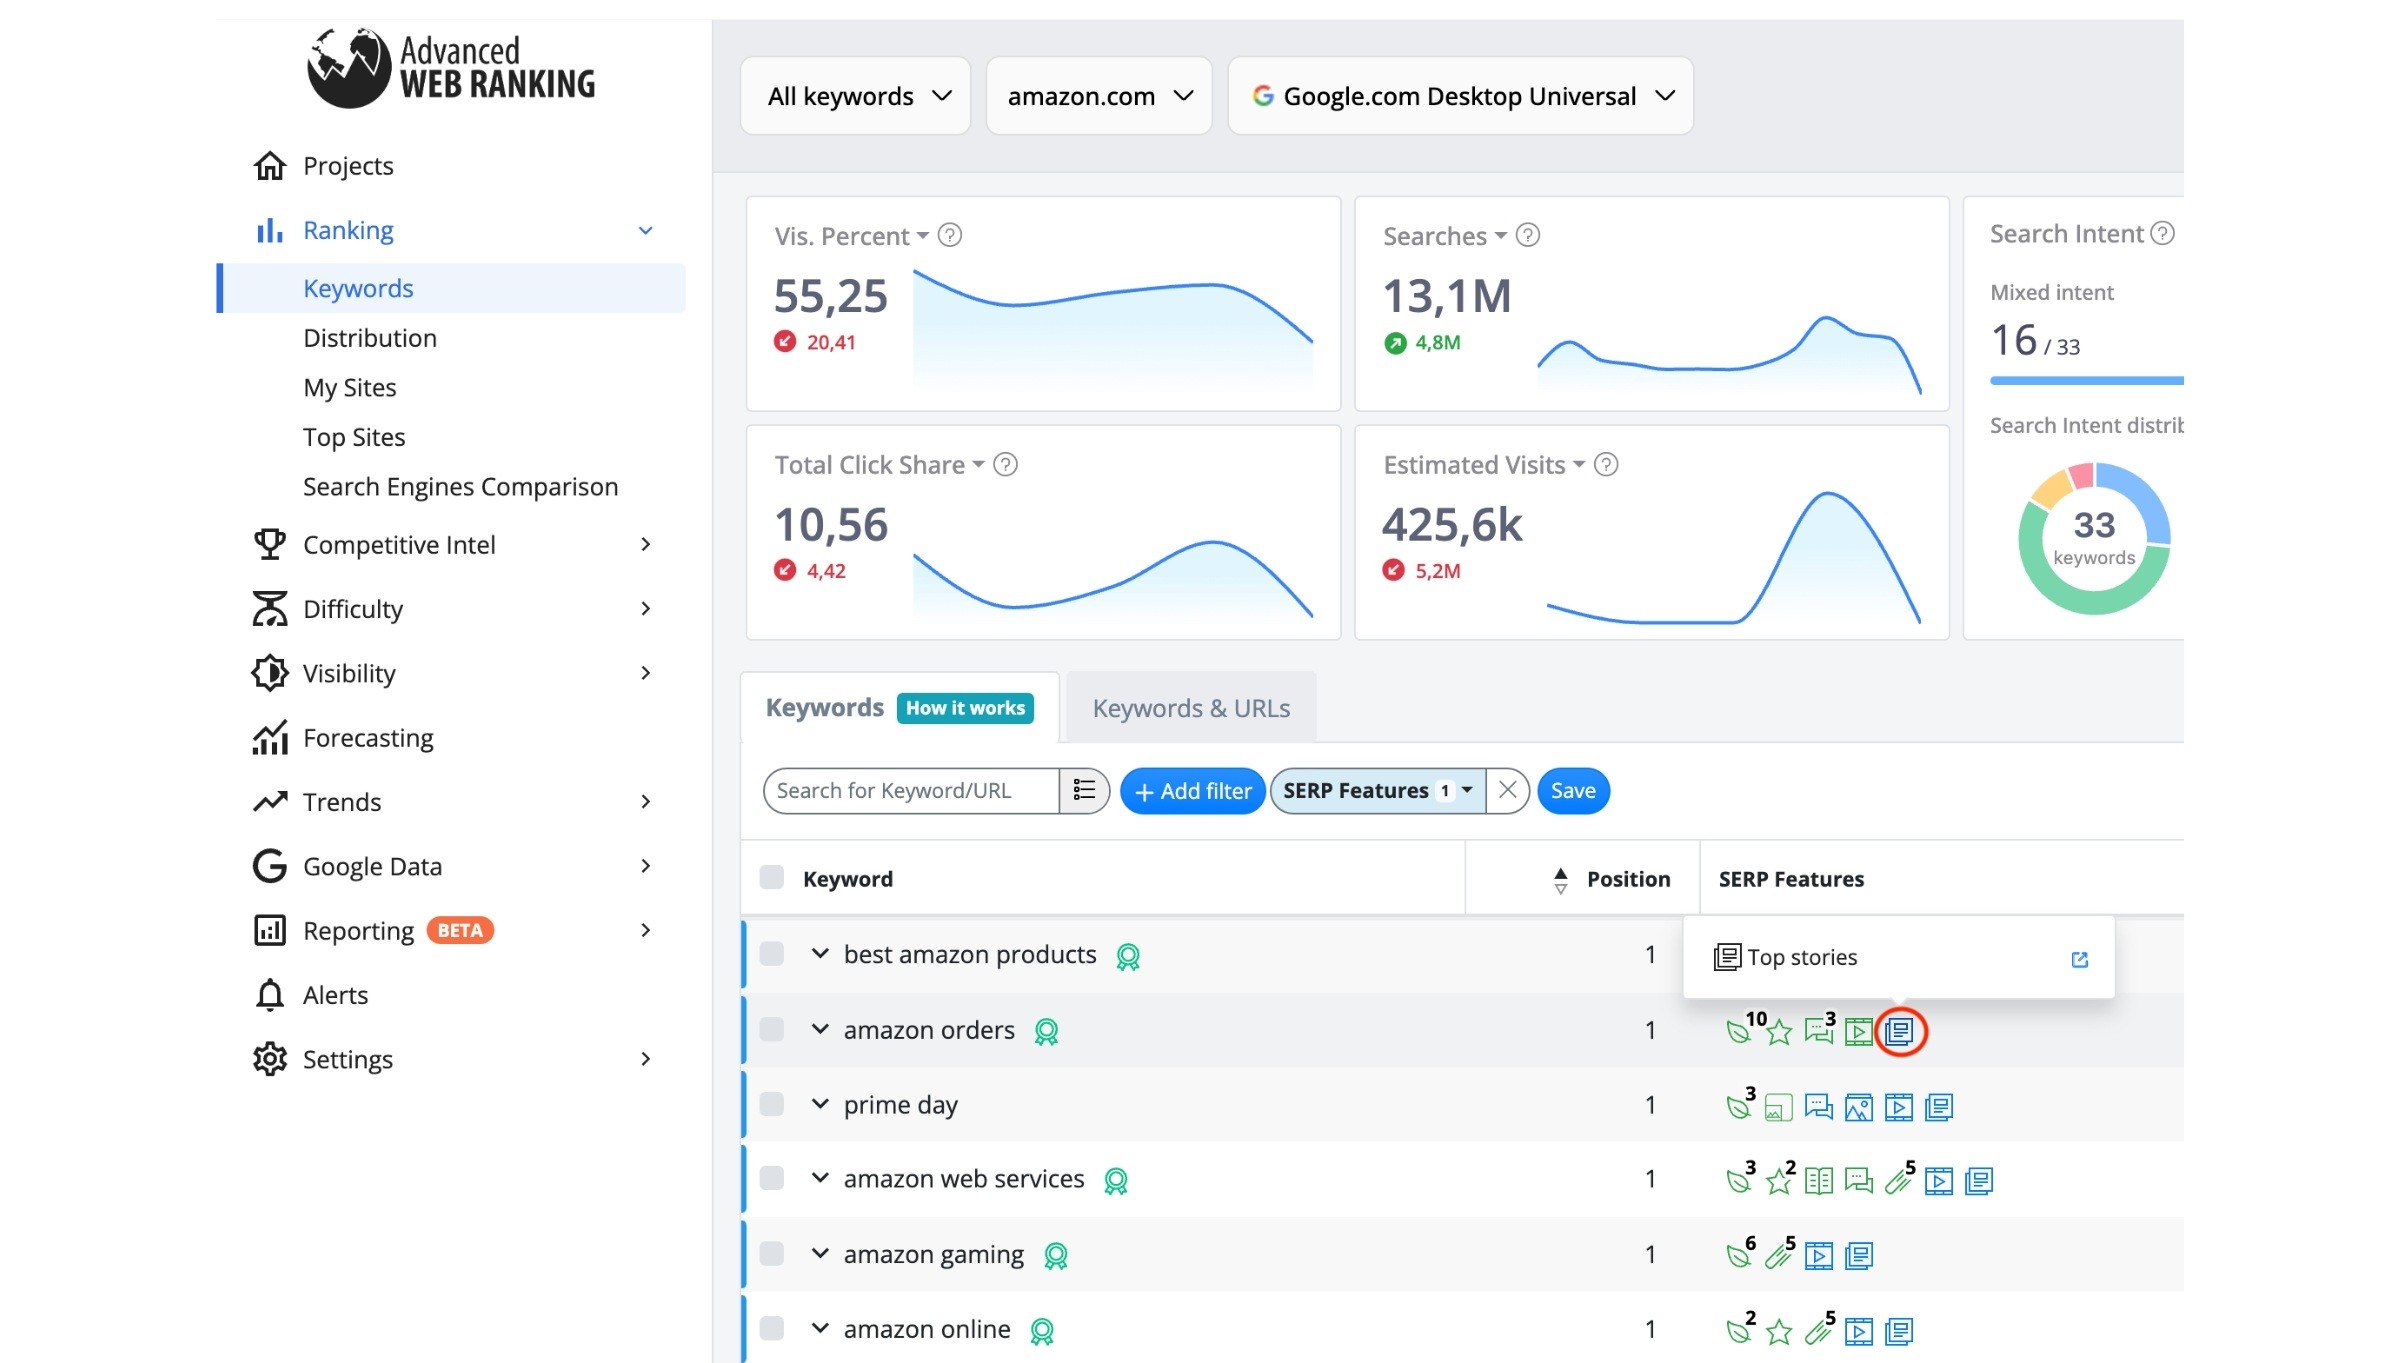Check the box for amazon web services
The height and width of the screenshot is (1363, 2400).
pyautogui.click(x=772, y=1178)
